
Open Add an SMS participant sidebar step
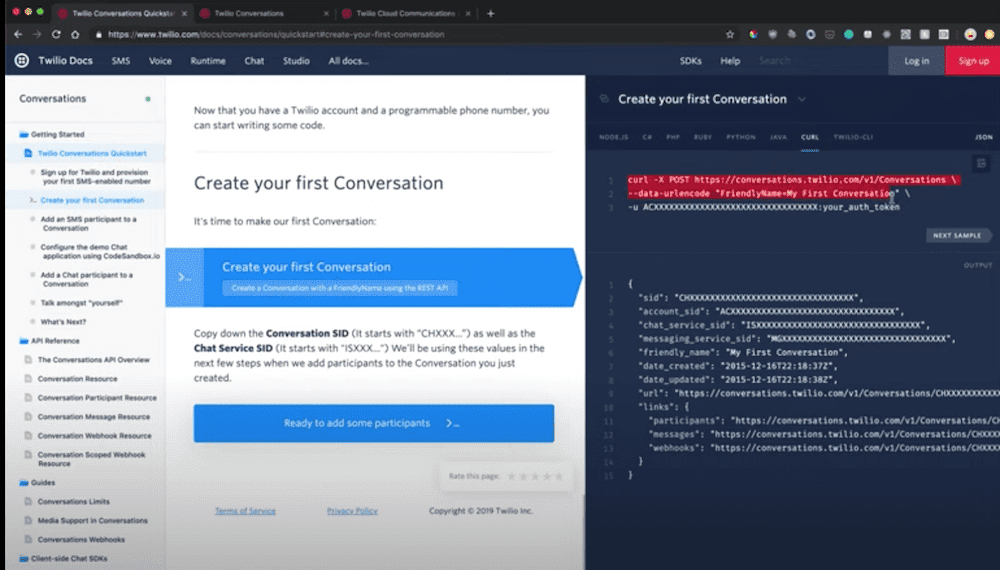click(x=88, y=223)
